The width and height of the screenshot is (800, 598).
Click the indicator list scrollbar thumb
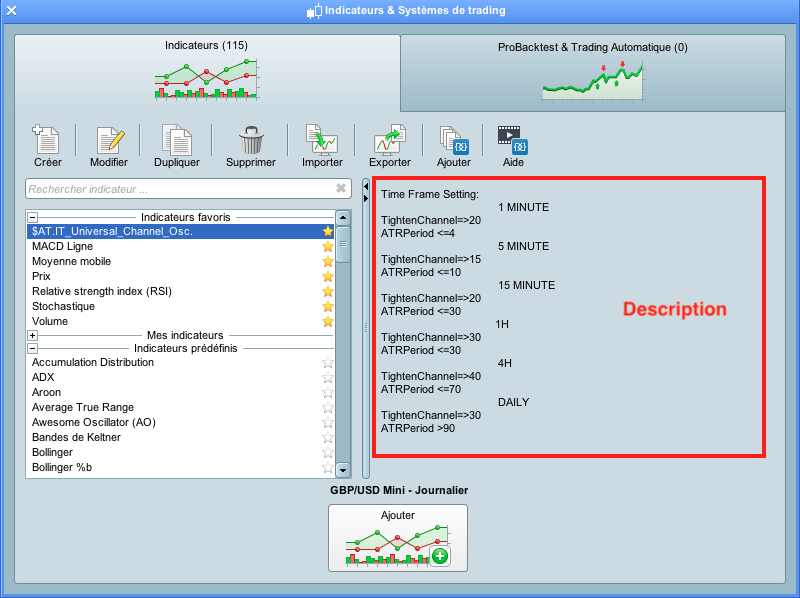[x=343, y=244]
